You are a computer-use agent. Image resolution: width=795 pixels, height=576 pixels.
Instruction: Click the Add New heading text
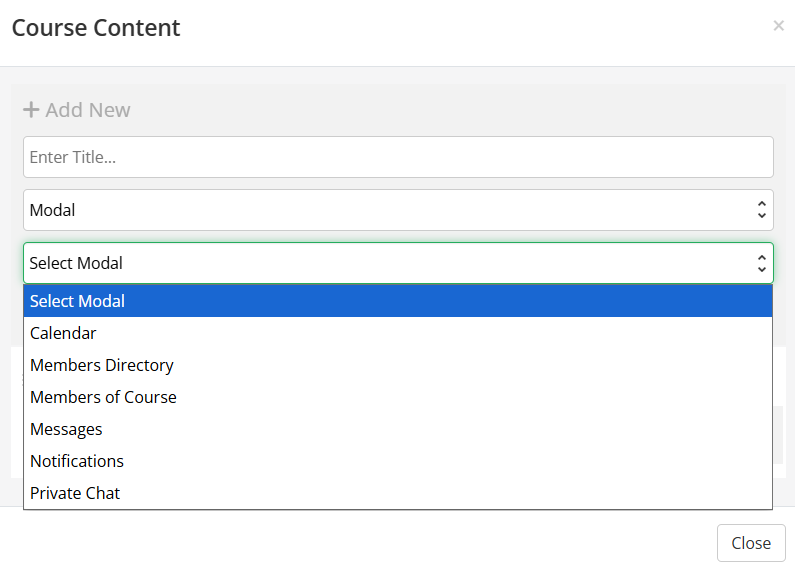coord(88,110)
